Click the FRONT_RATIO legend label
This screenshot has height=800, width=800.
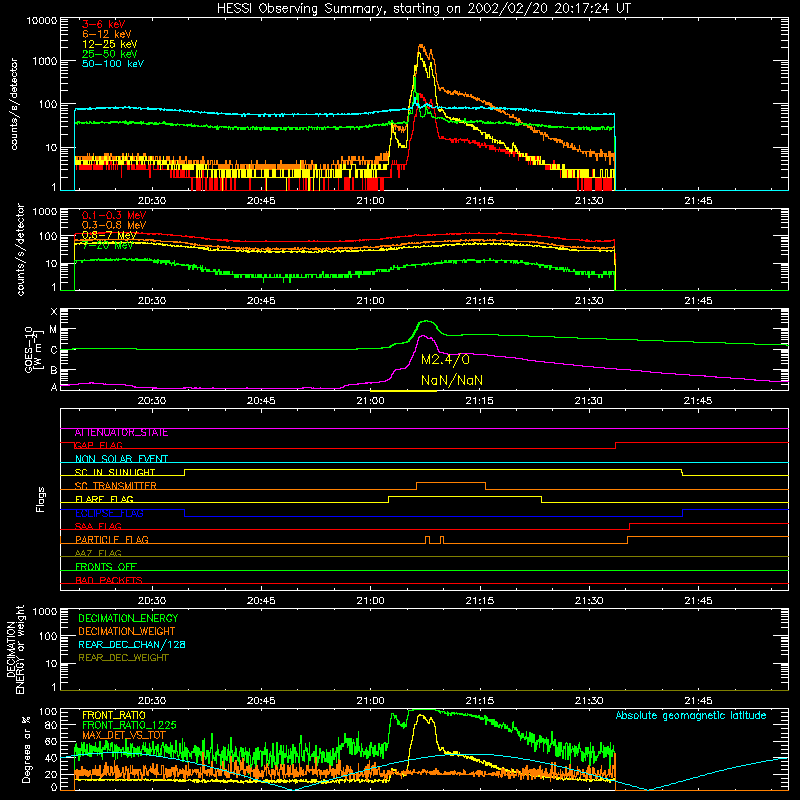click(x=114, y=715)
